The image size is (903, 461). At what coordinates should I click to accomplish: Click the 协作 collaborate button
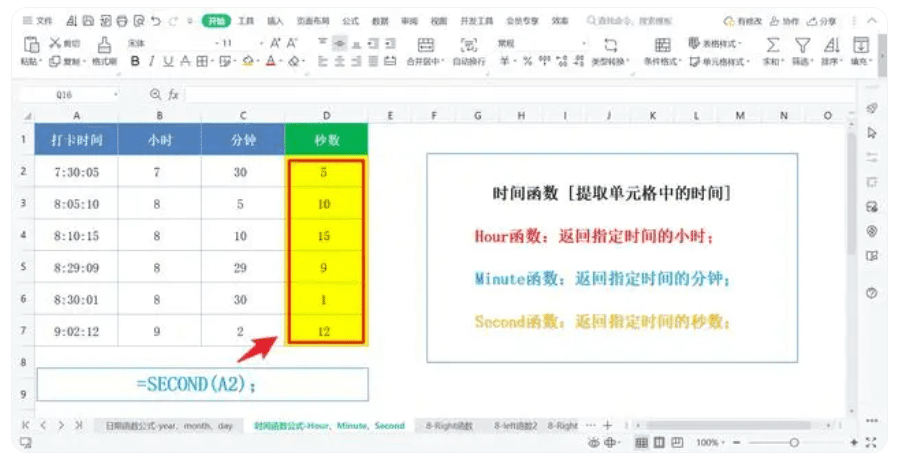tap(785, 20)
